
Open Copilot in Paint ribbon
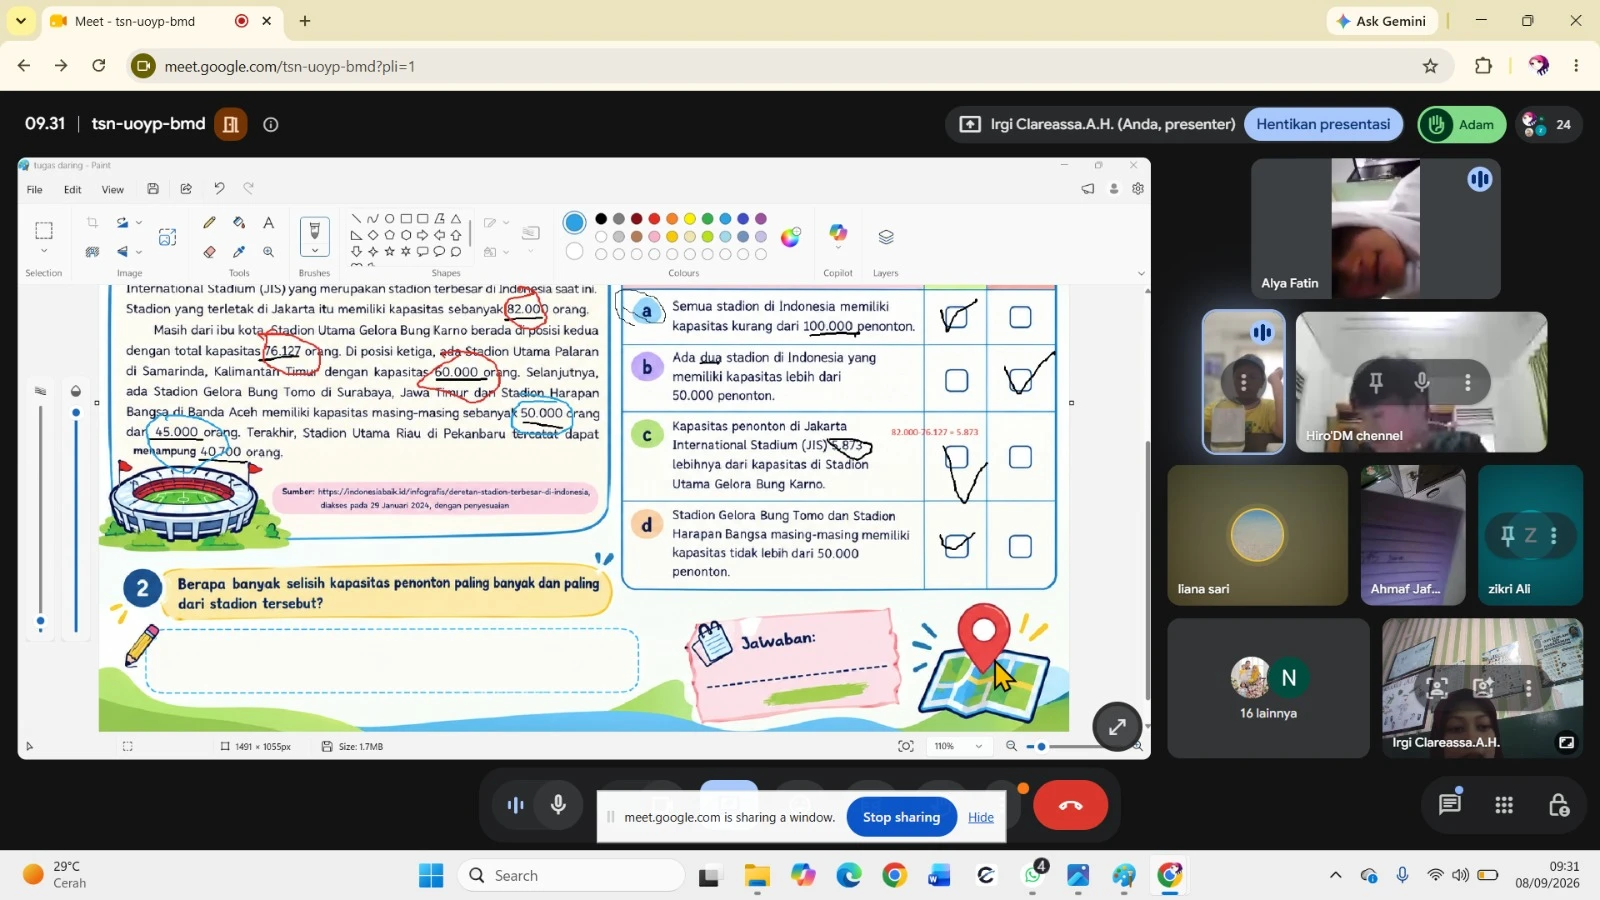pyautogui.click(x=838, y=234)
